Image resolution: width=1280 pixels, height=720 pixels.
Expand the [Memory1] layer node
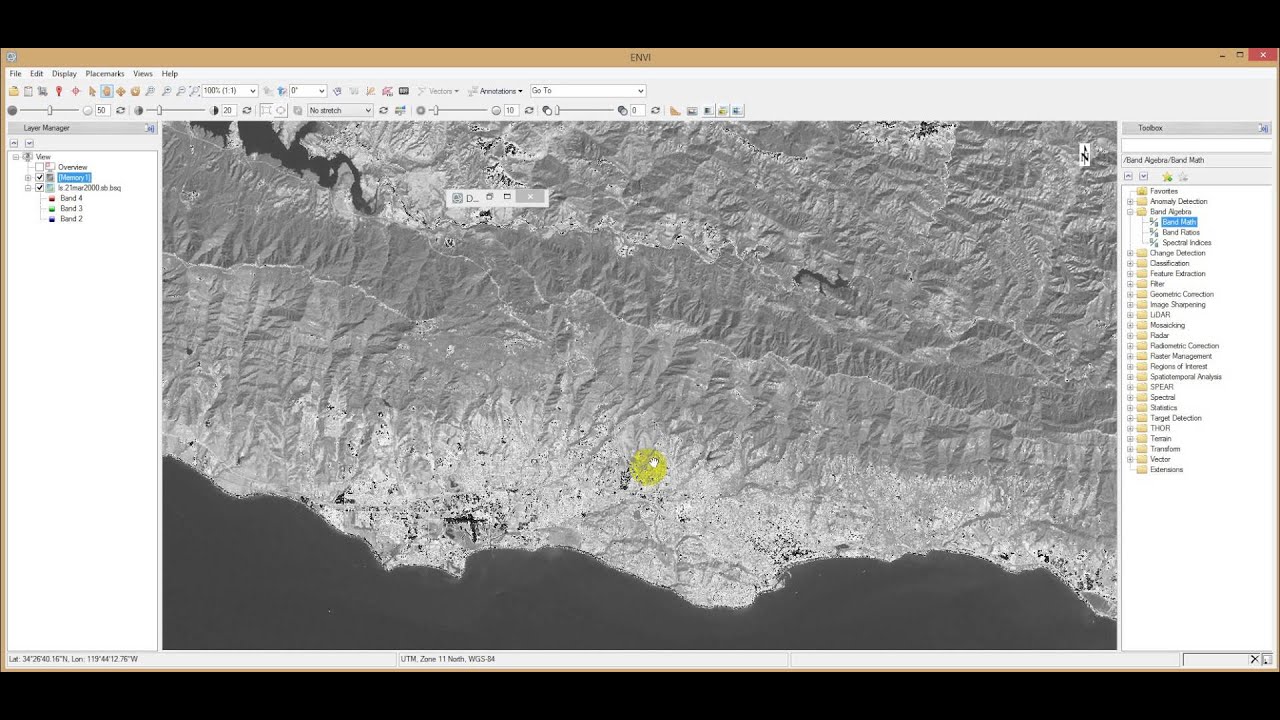(x=28, y=177)
